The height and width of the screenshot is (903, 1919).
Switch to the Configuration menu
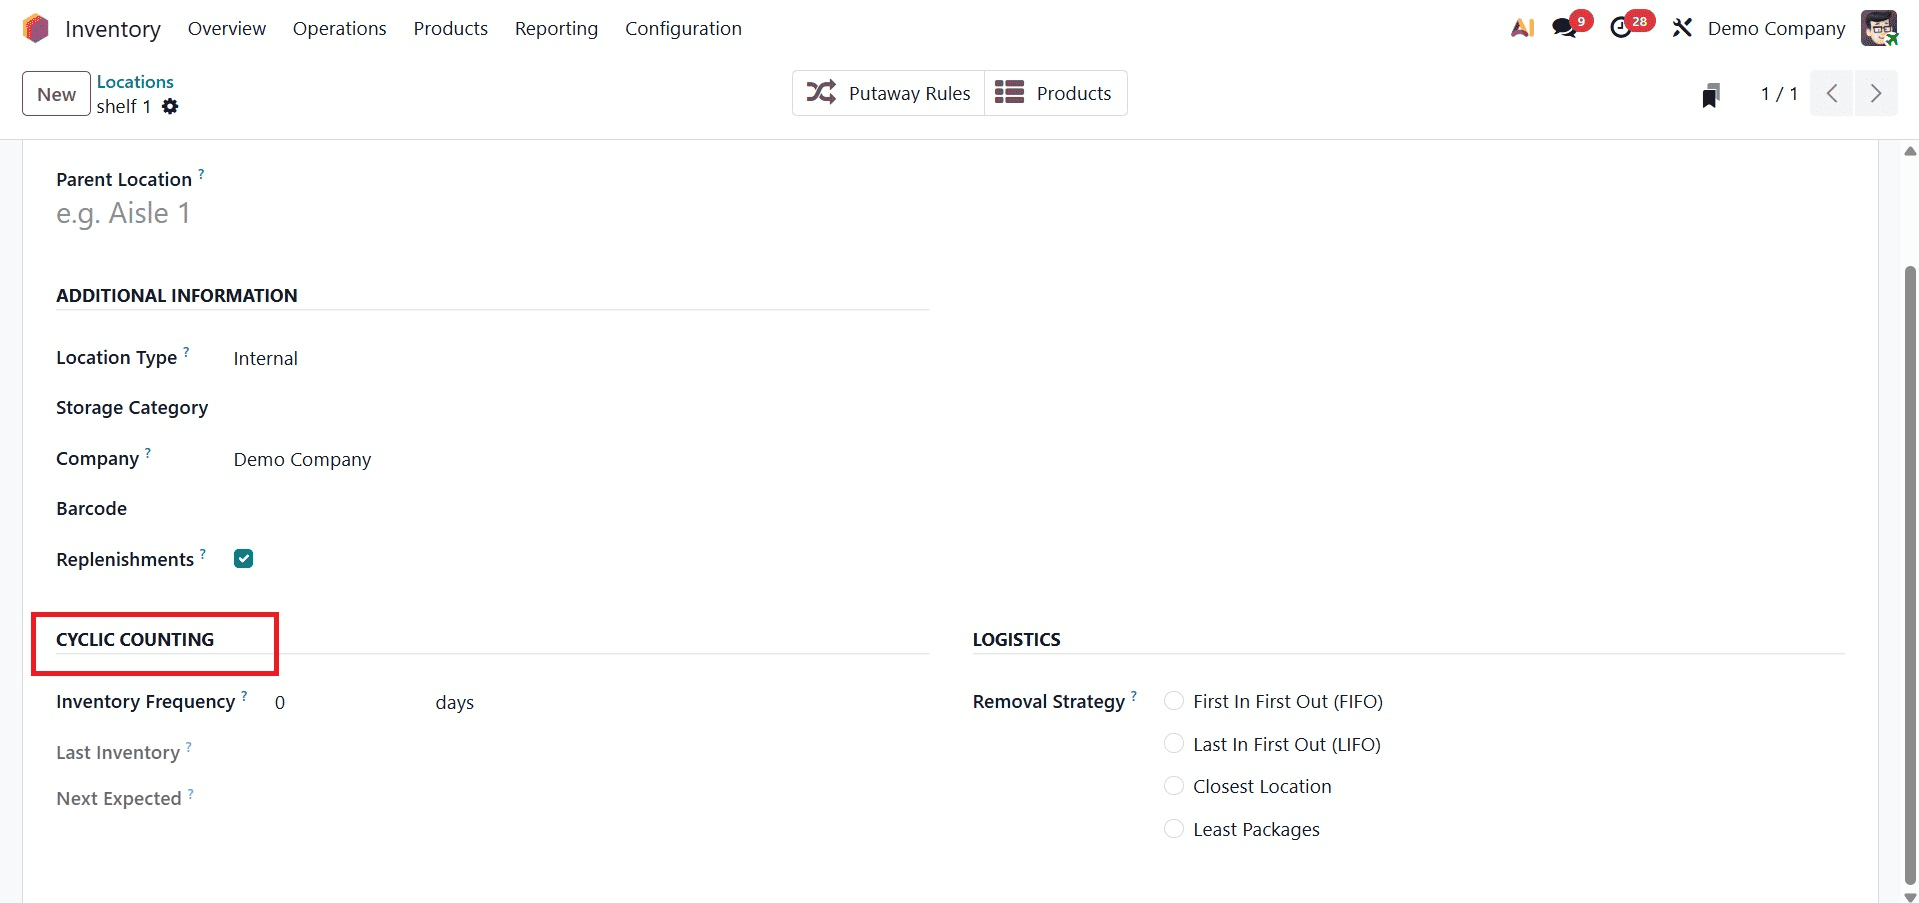pos(683,28)
